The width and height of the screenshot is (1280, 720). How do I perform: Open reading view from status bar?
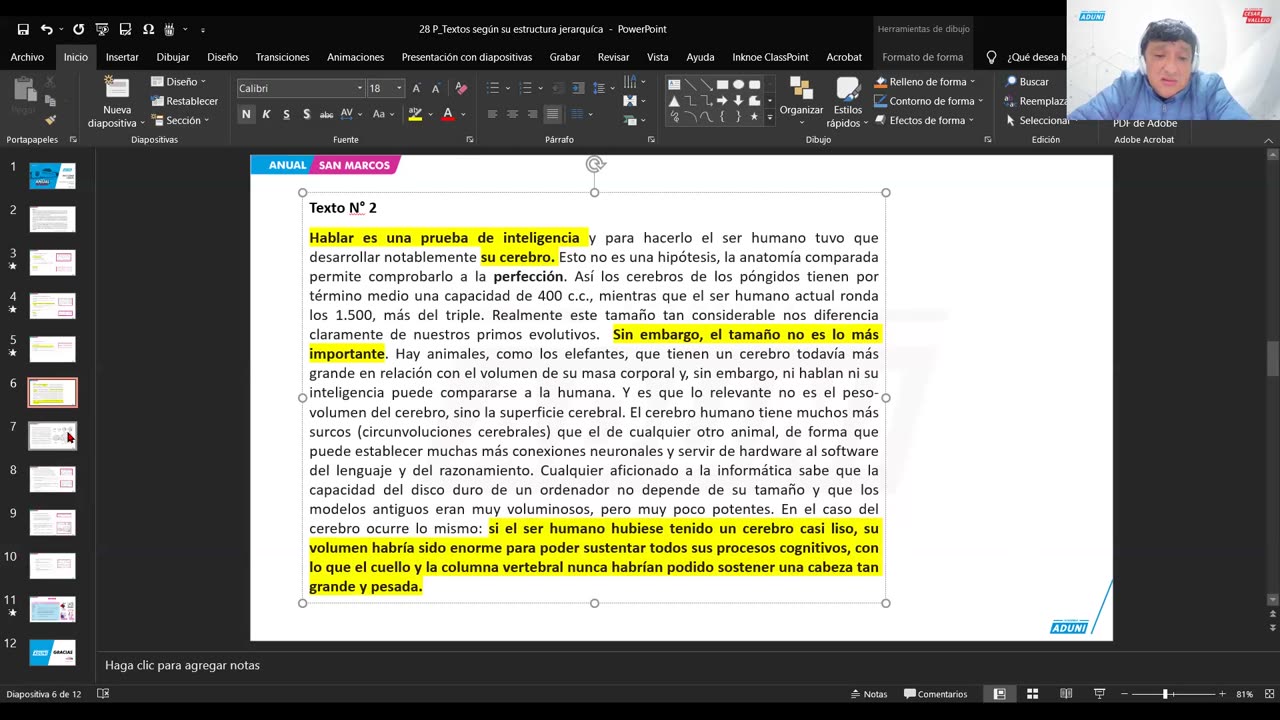tap(1066, 694)
